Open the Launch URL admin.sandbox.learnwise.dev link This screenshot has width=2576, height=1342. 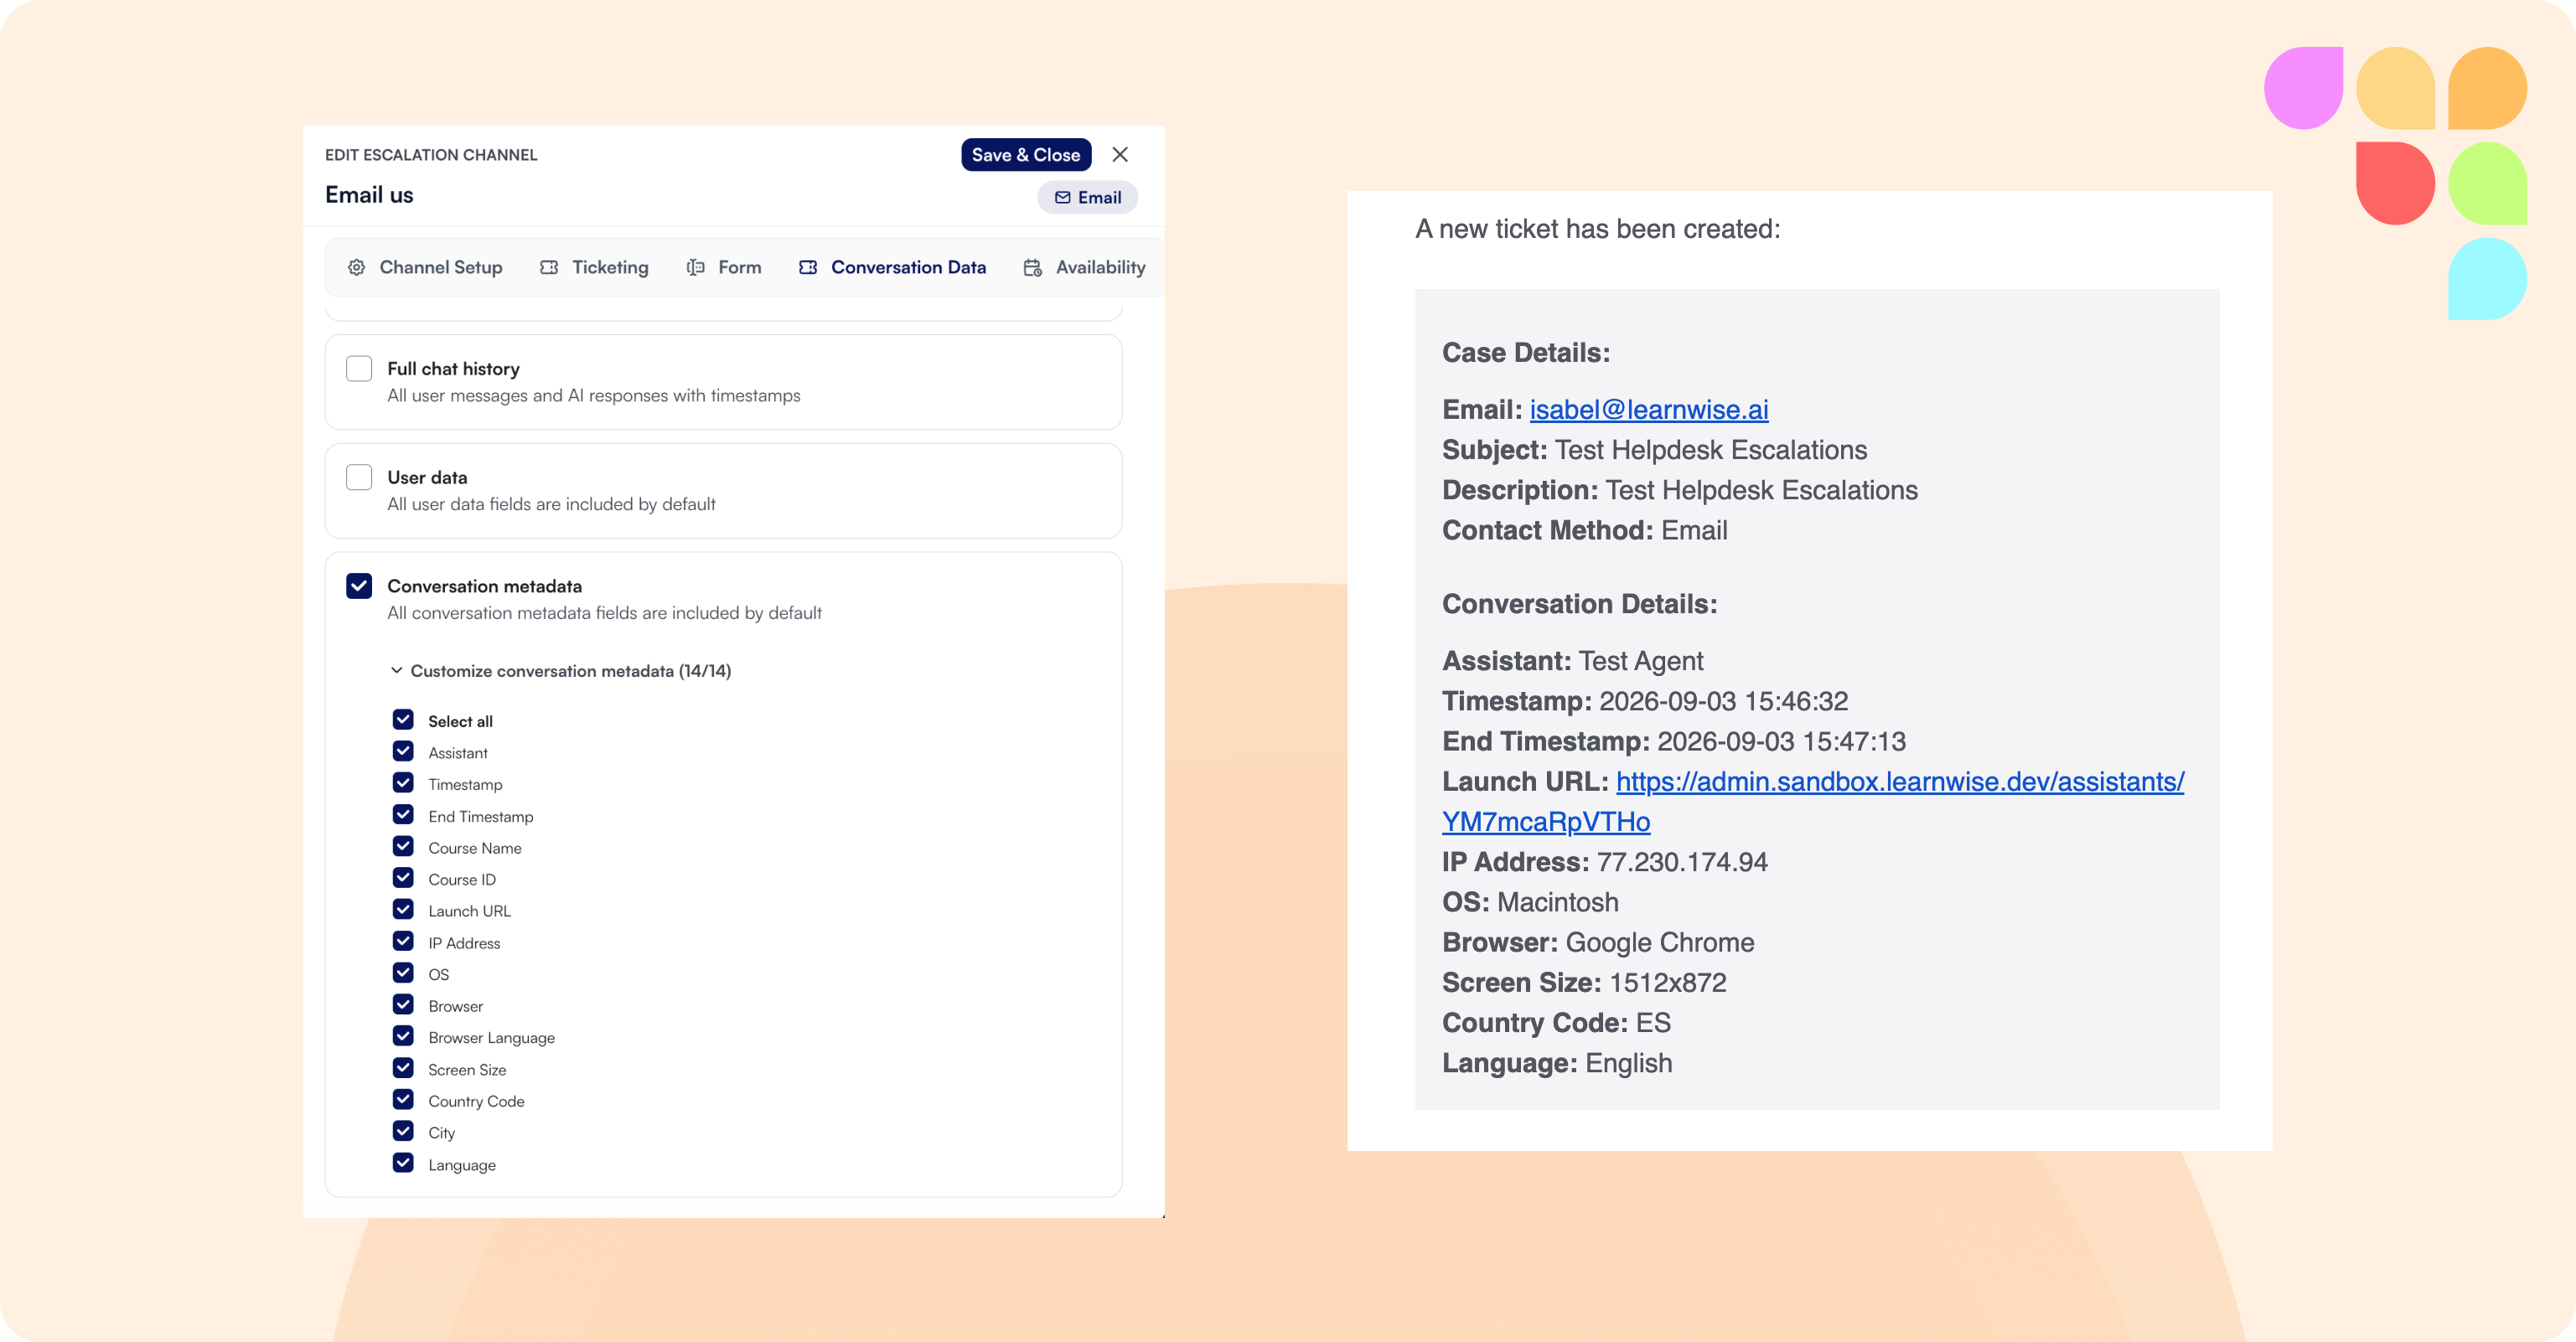tap(1813, 801)
